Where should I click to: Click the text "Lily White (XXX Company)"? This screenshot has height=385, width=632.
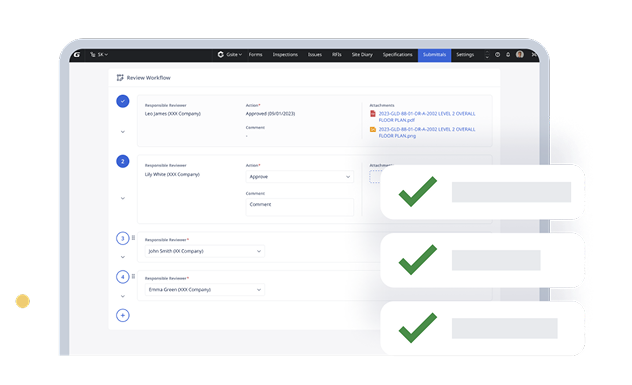[172, 174]
